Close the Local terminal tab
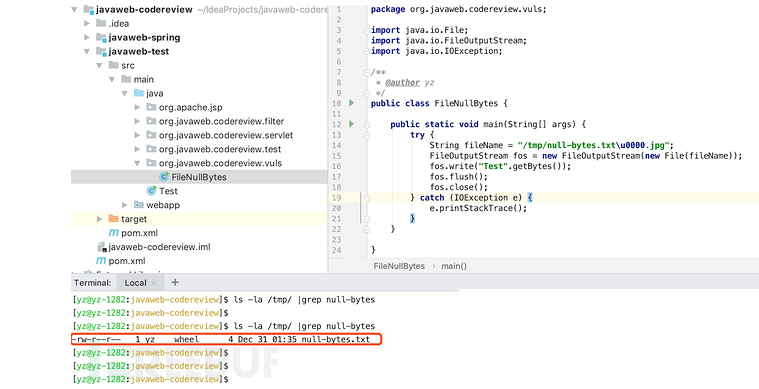This screenshot has height=389, width=759. [154, 284]
